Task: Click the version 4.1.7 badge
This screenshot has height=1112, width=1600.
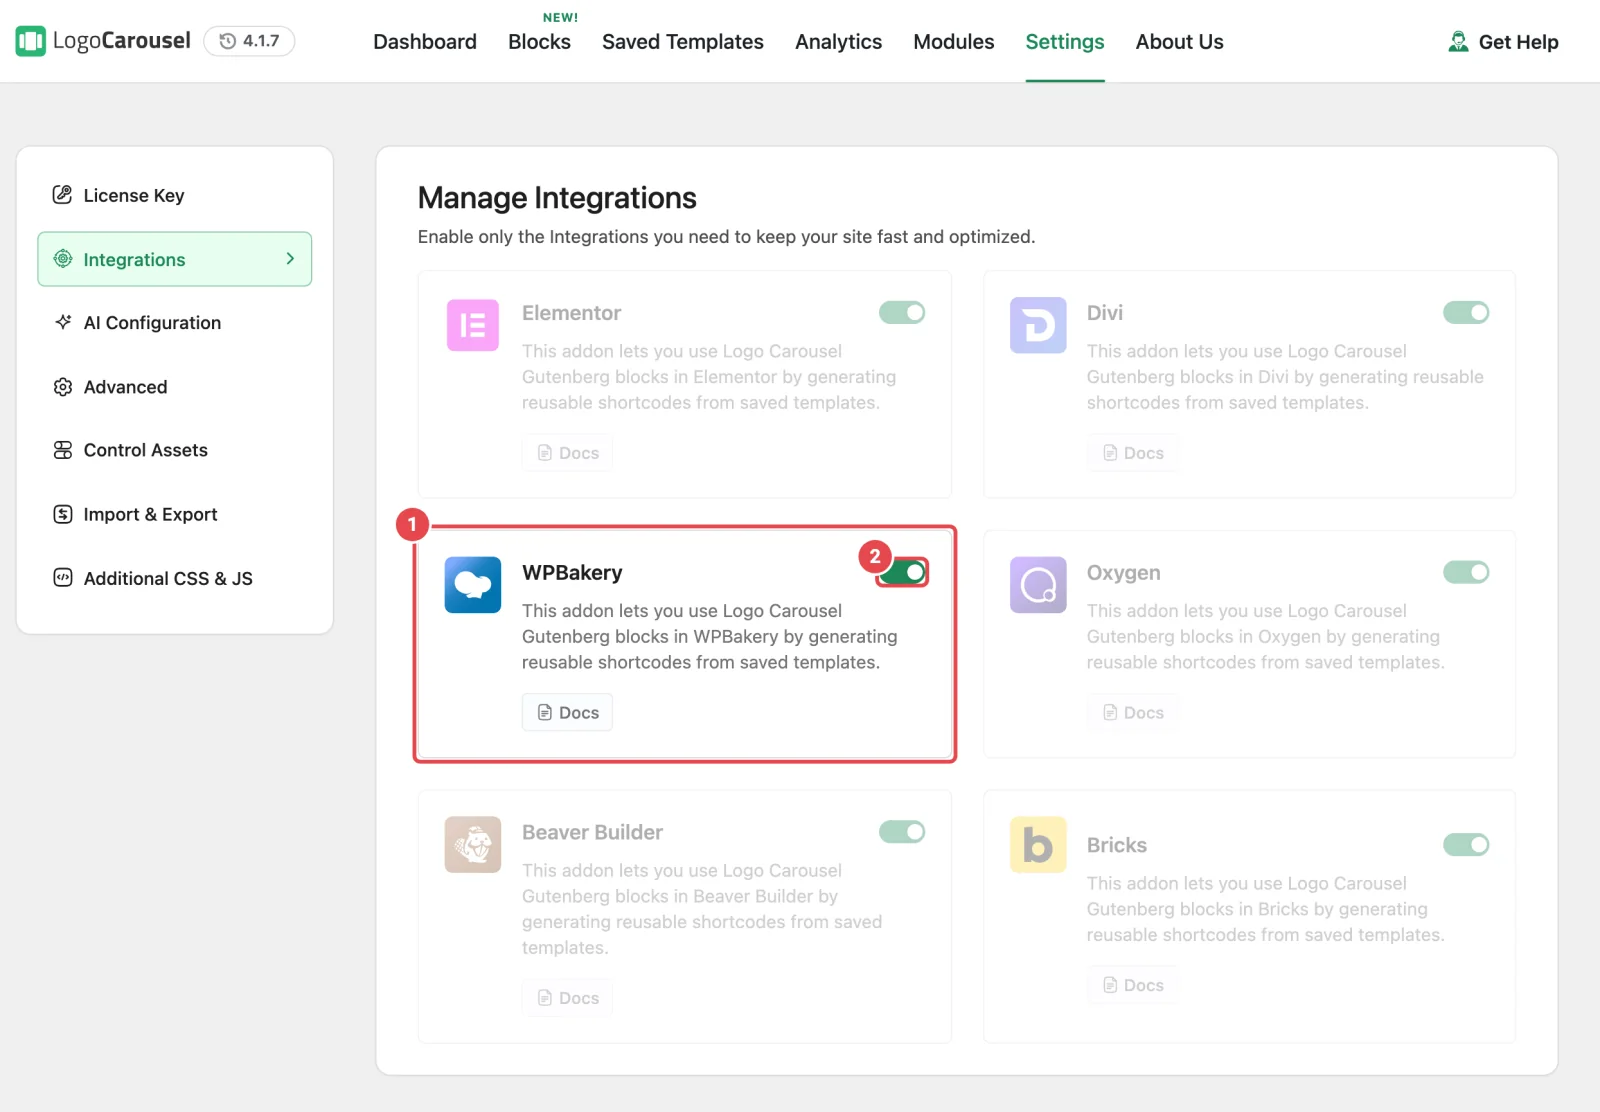Action: [x=249, y=41]
